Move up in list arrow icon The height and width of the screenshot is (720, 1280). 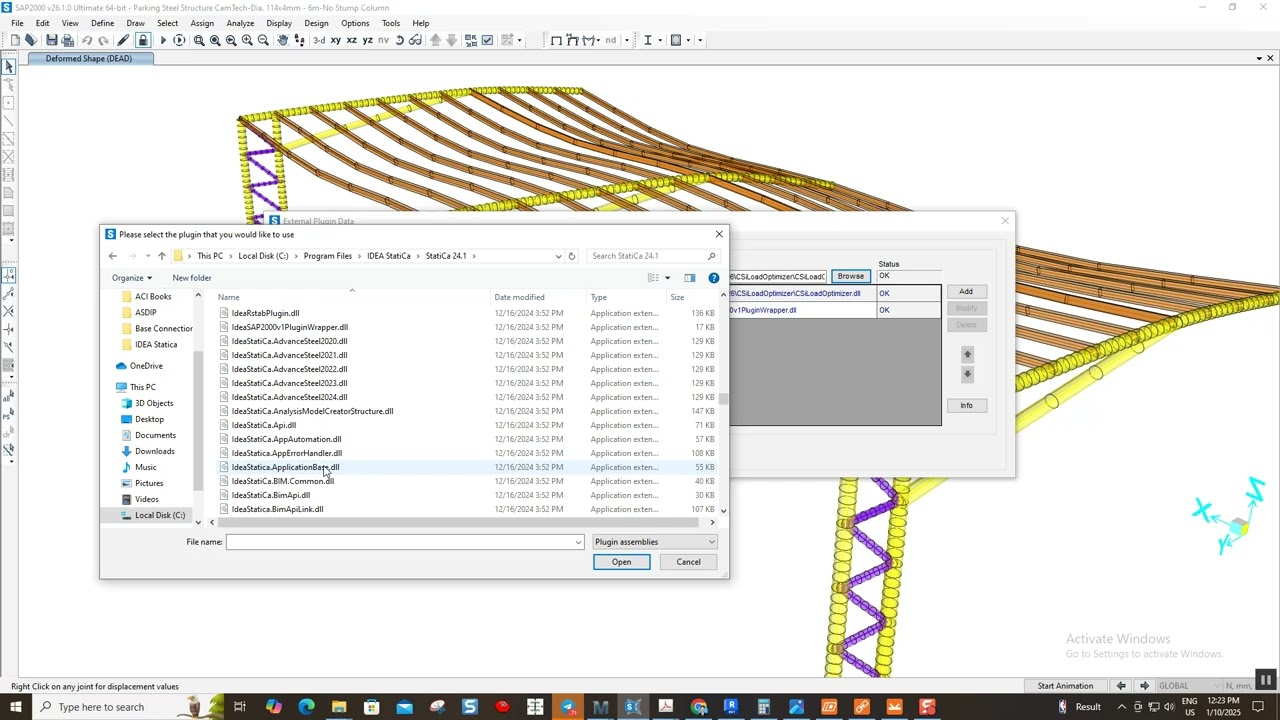click(x=435, y=40)
